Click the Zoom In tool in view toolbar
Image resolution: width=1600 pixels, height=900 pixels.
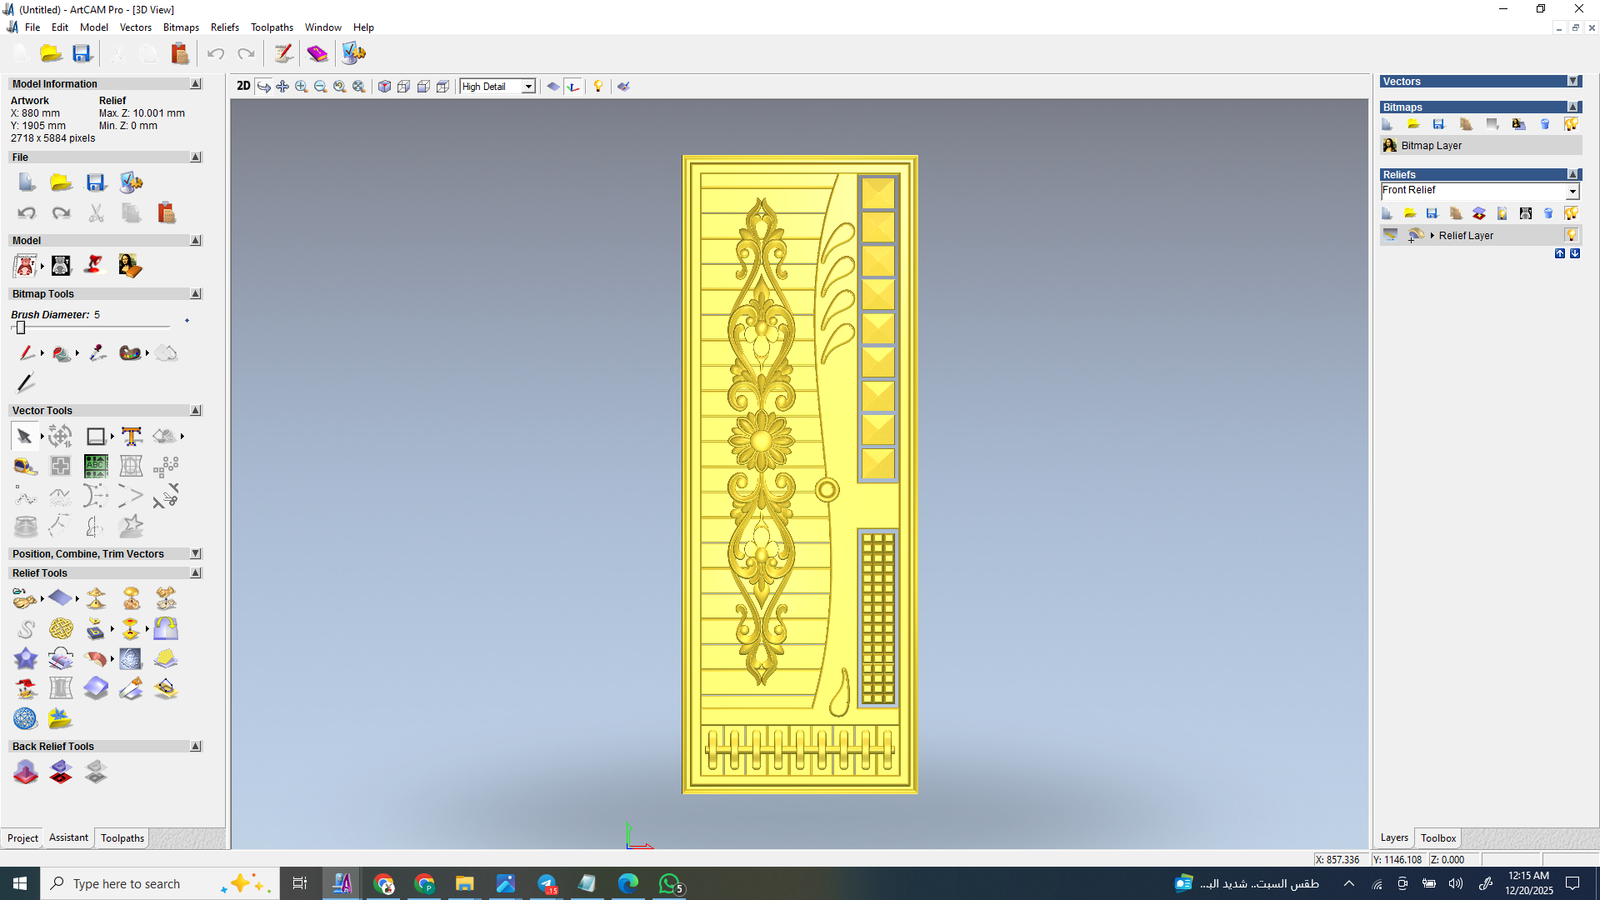pos(301,87)
